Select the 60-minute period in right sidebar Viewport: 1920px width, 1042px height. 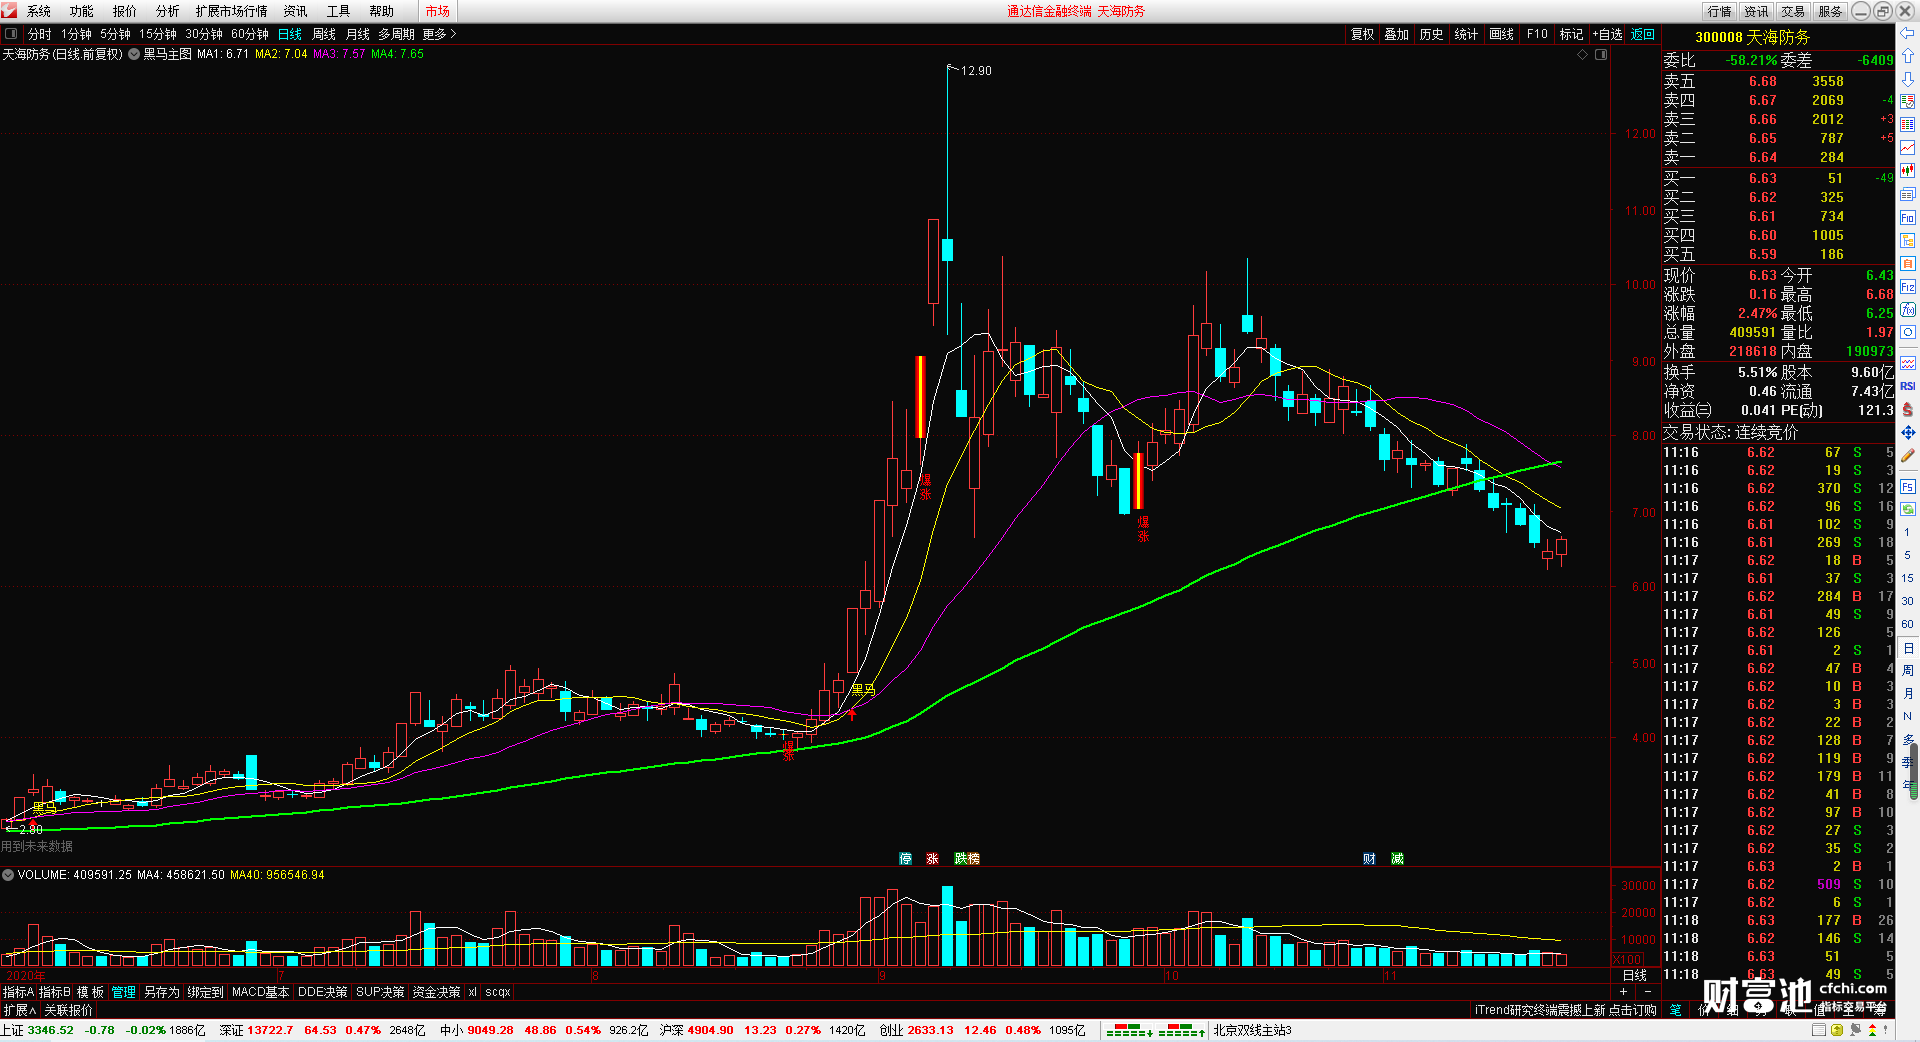click(x=1907, y=624)
